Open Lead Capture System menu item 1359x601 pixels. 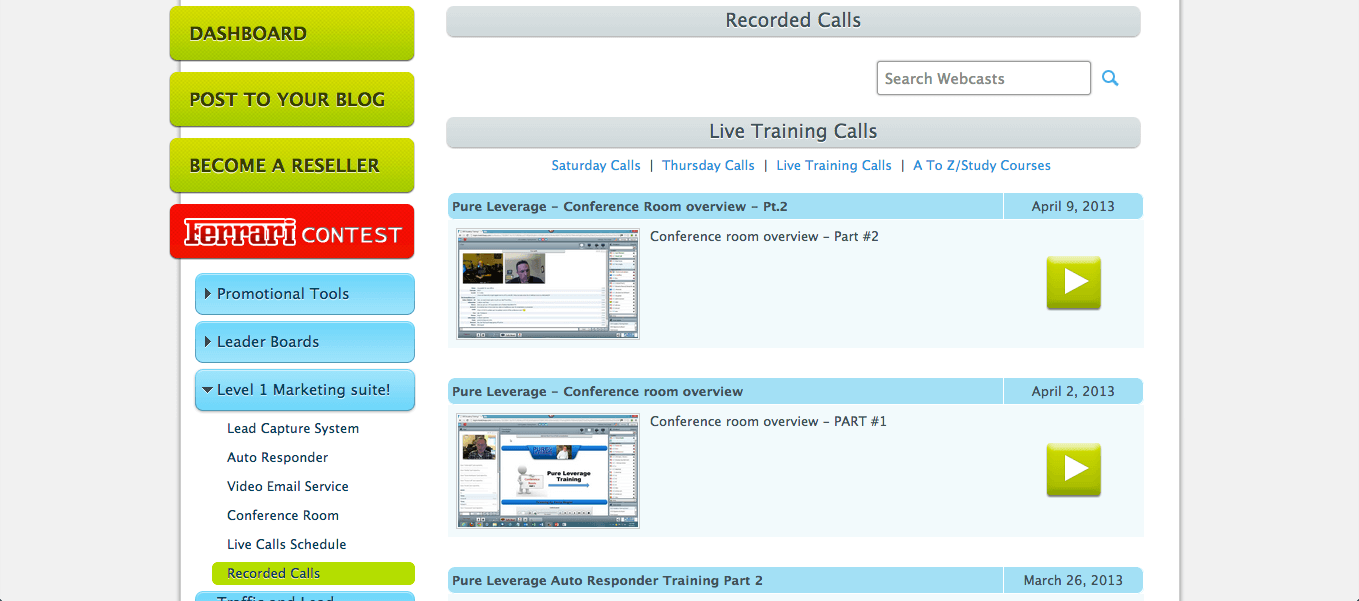point(293,428)
